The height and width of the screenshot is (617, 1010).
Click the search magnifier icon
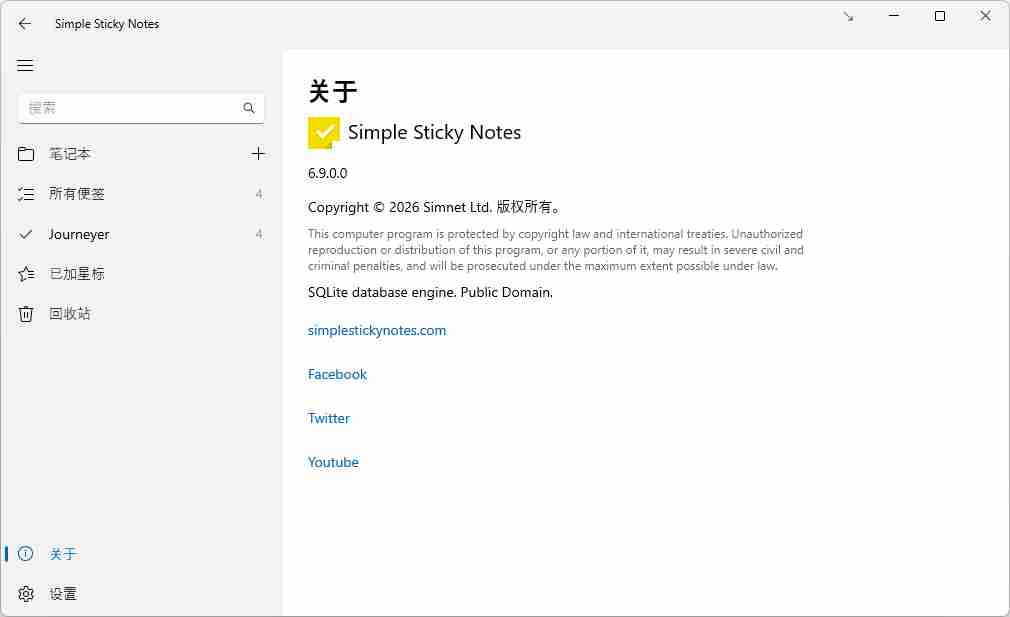pyautogui.click(x=249, y=107)
